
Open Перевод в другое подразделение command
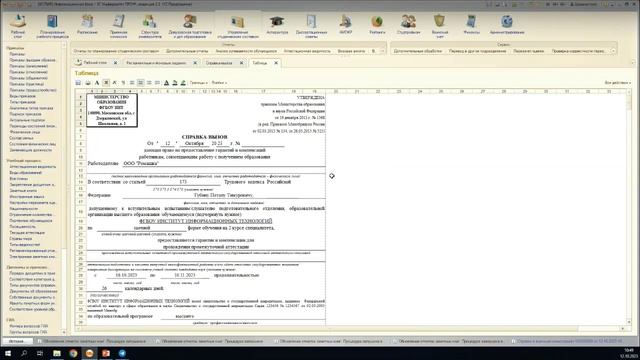pyautogui.click(x=477, y=51)
